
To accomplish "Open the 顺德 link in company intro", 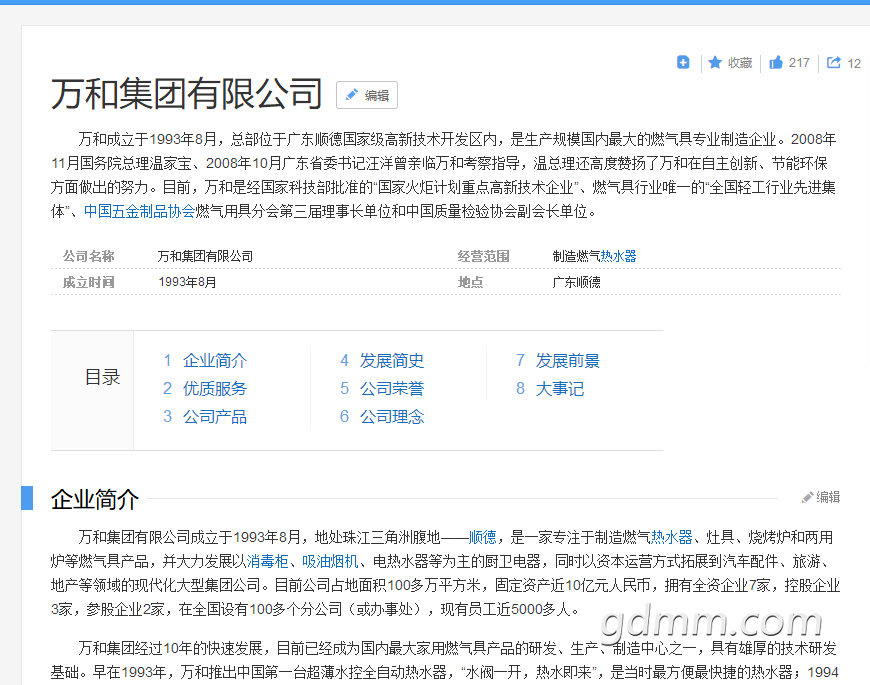I will pyautogui.click(x=482, y=537).
